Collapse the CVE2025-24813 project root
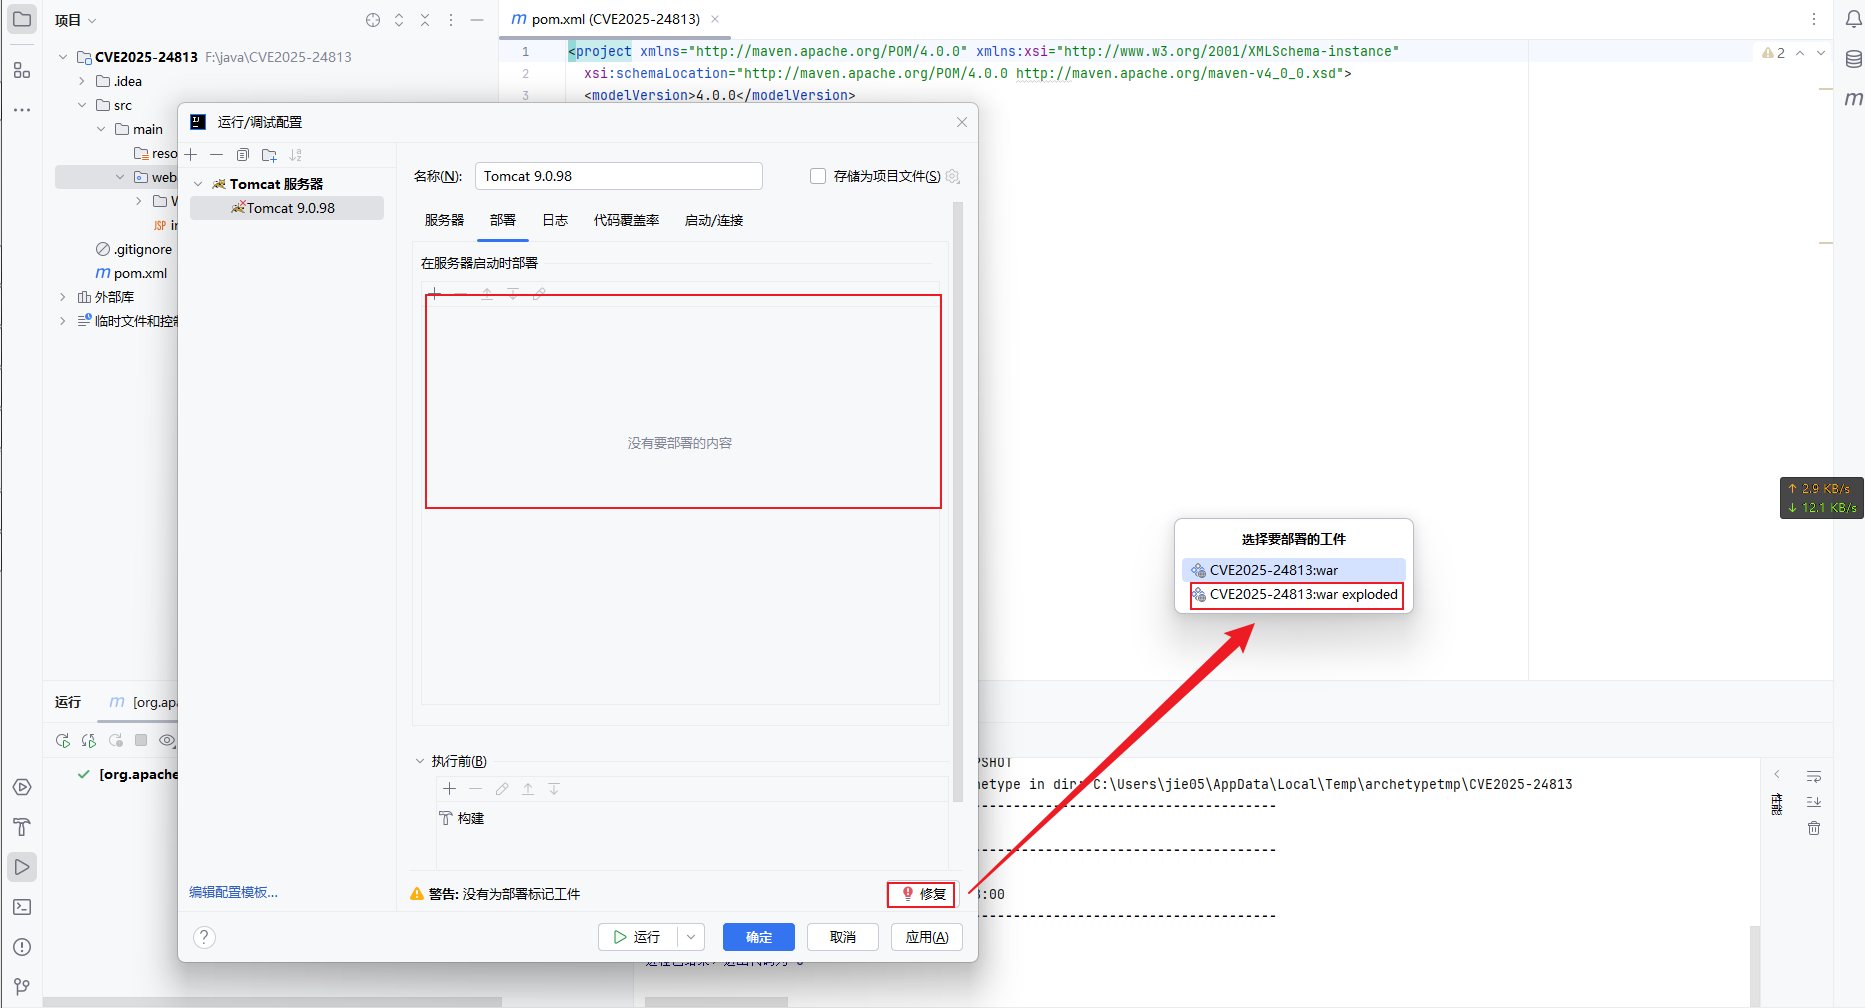Viewport: 1865px width, 1008px height. point(63,57)
